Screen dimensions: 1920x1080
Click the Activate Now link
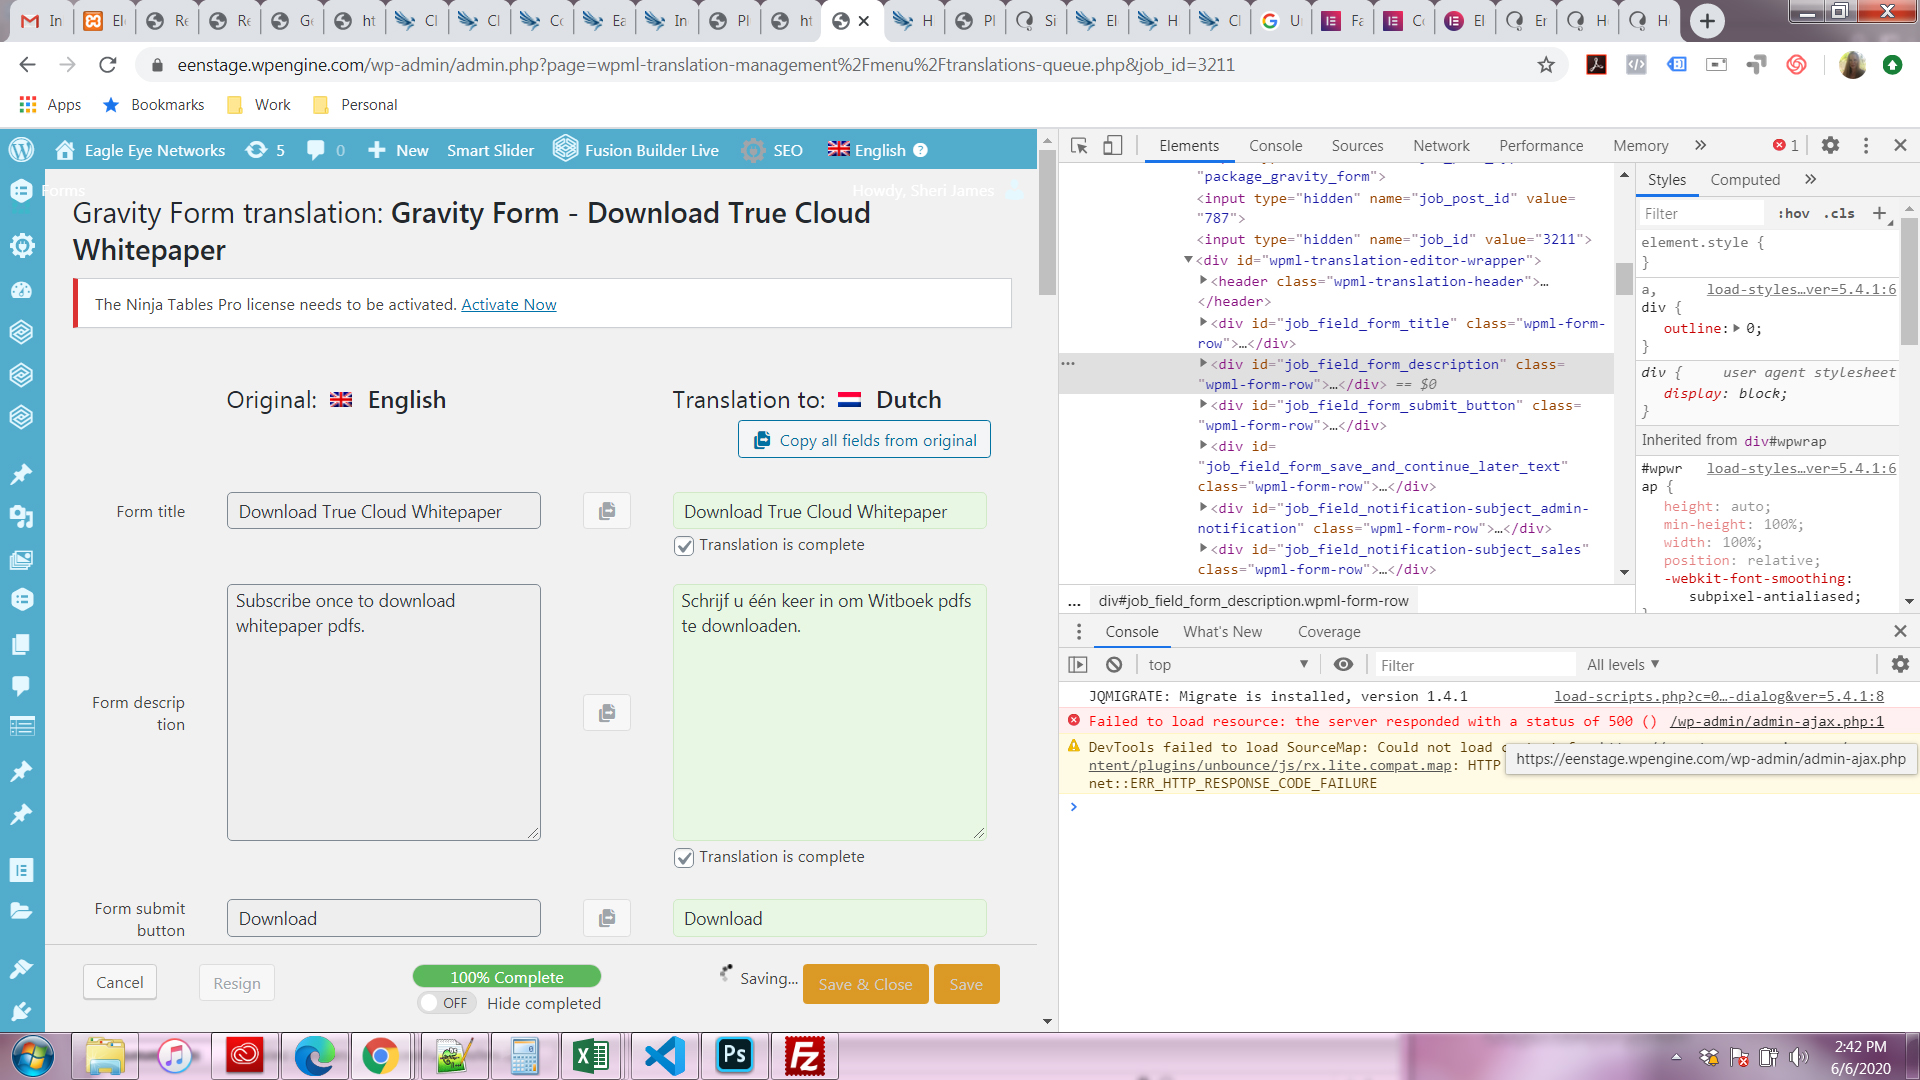click(509, 305)
